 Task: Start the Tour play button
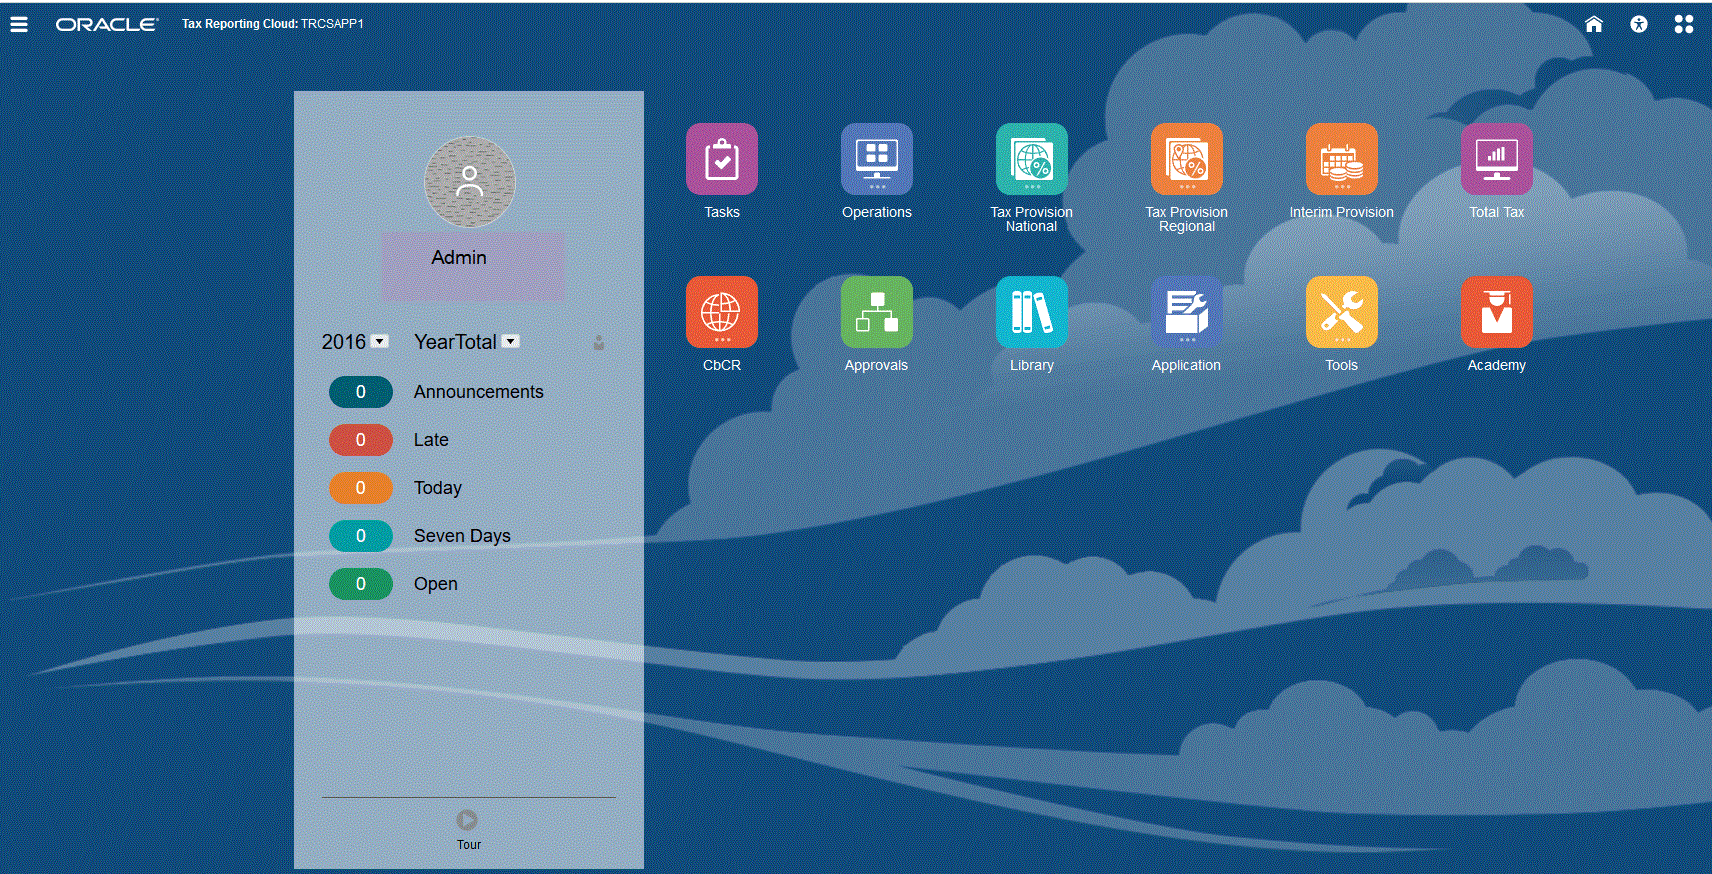pos(467,820)
